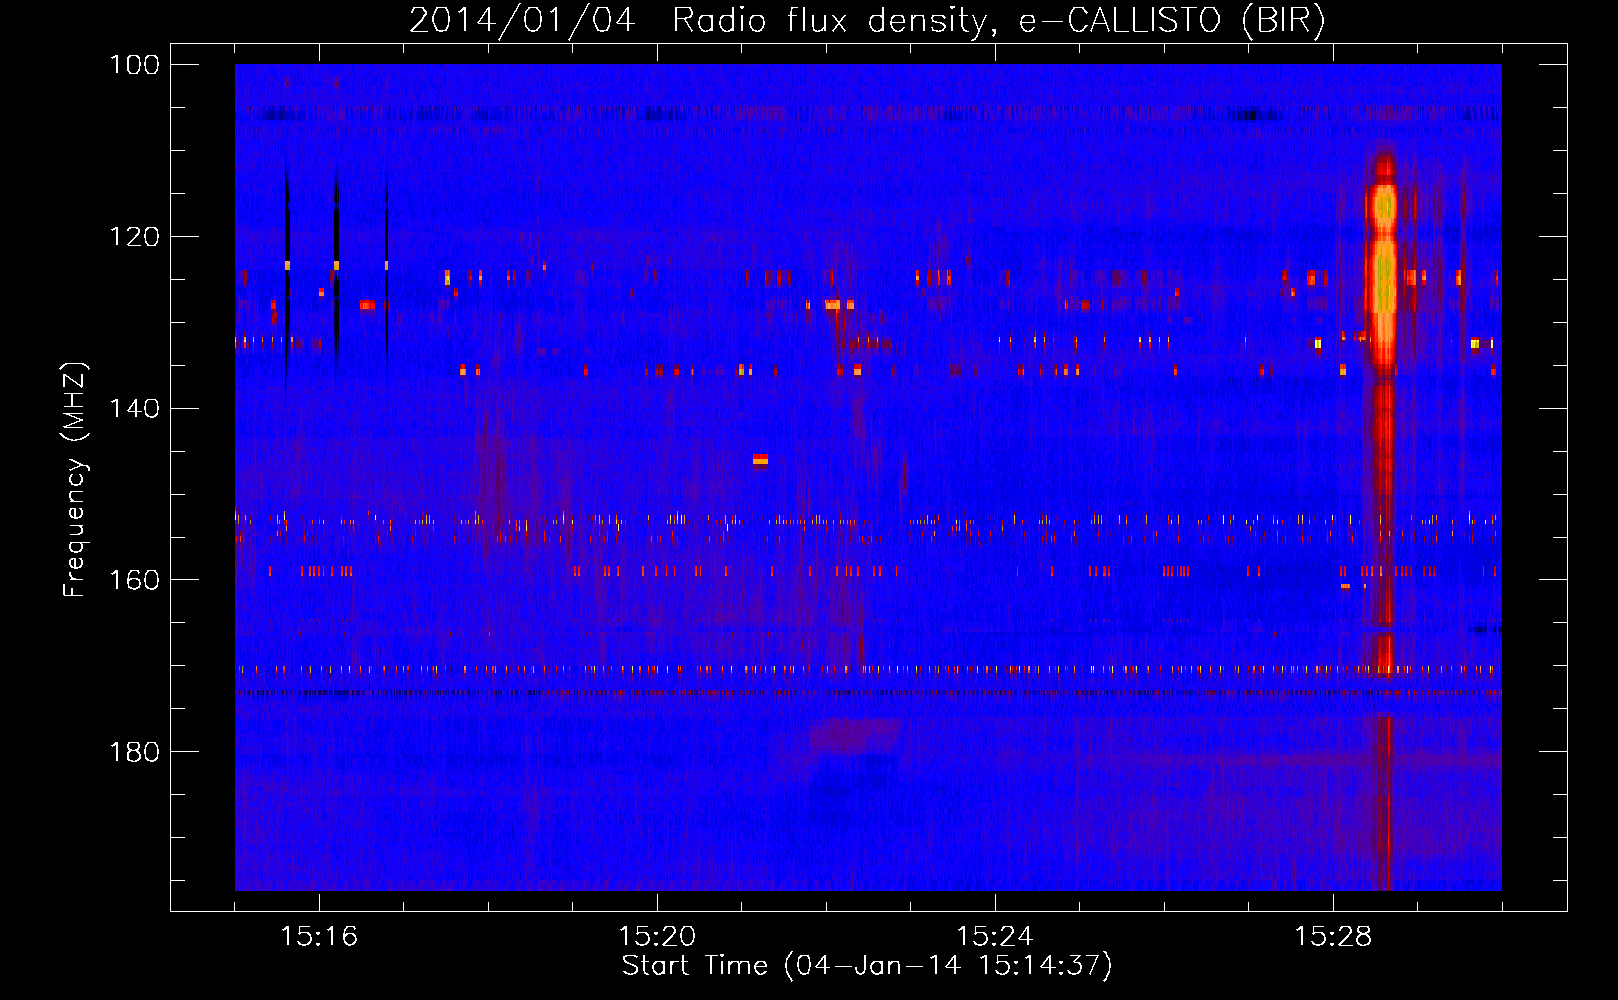Click the 15:28 time tick label

pyautogui.click(x=1333, y=937)
